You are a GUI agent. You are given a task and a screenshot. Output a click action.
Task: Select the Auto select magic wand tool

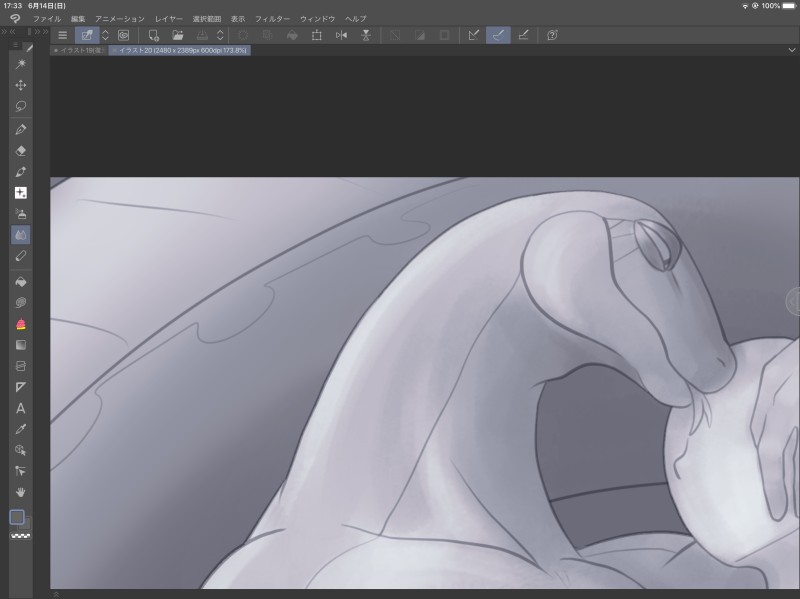(21, 64)
